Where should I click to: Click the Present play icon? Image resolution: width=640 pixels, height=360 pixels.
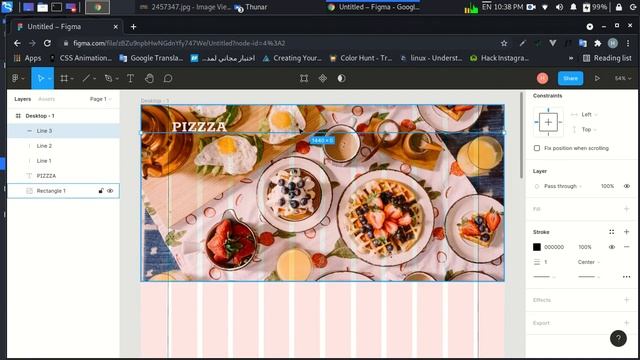coord(597,78)
